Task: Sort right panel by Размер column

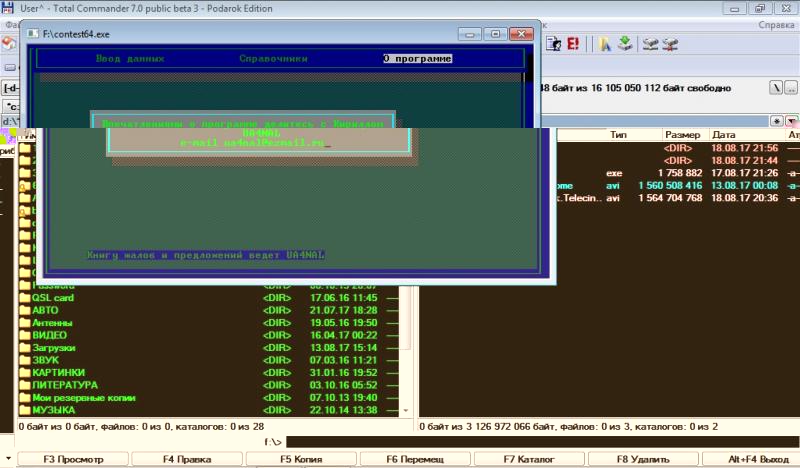Action: [x=684, y=134]
